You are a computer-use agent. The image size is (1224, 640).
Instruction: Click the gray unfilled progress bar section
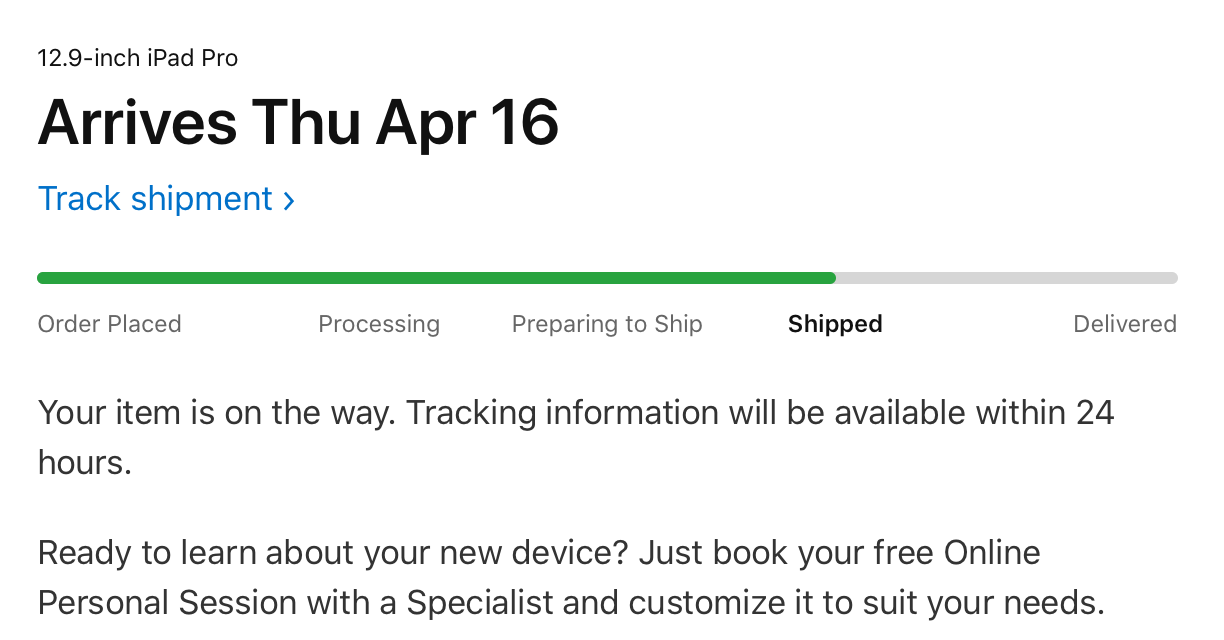(x=1006, y=278)
